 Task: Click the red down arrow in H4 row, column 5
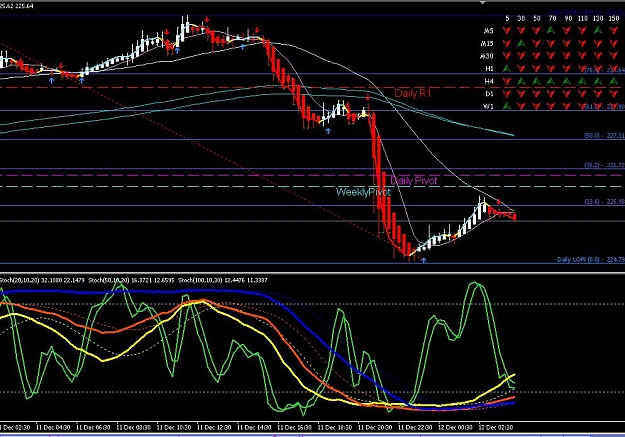507,81
